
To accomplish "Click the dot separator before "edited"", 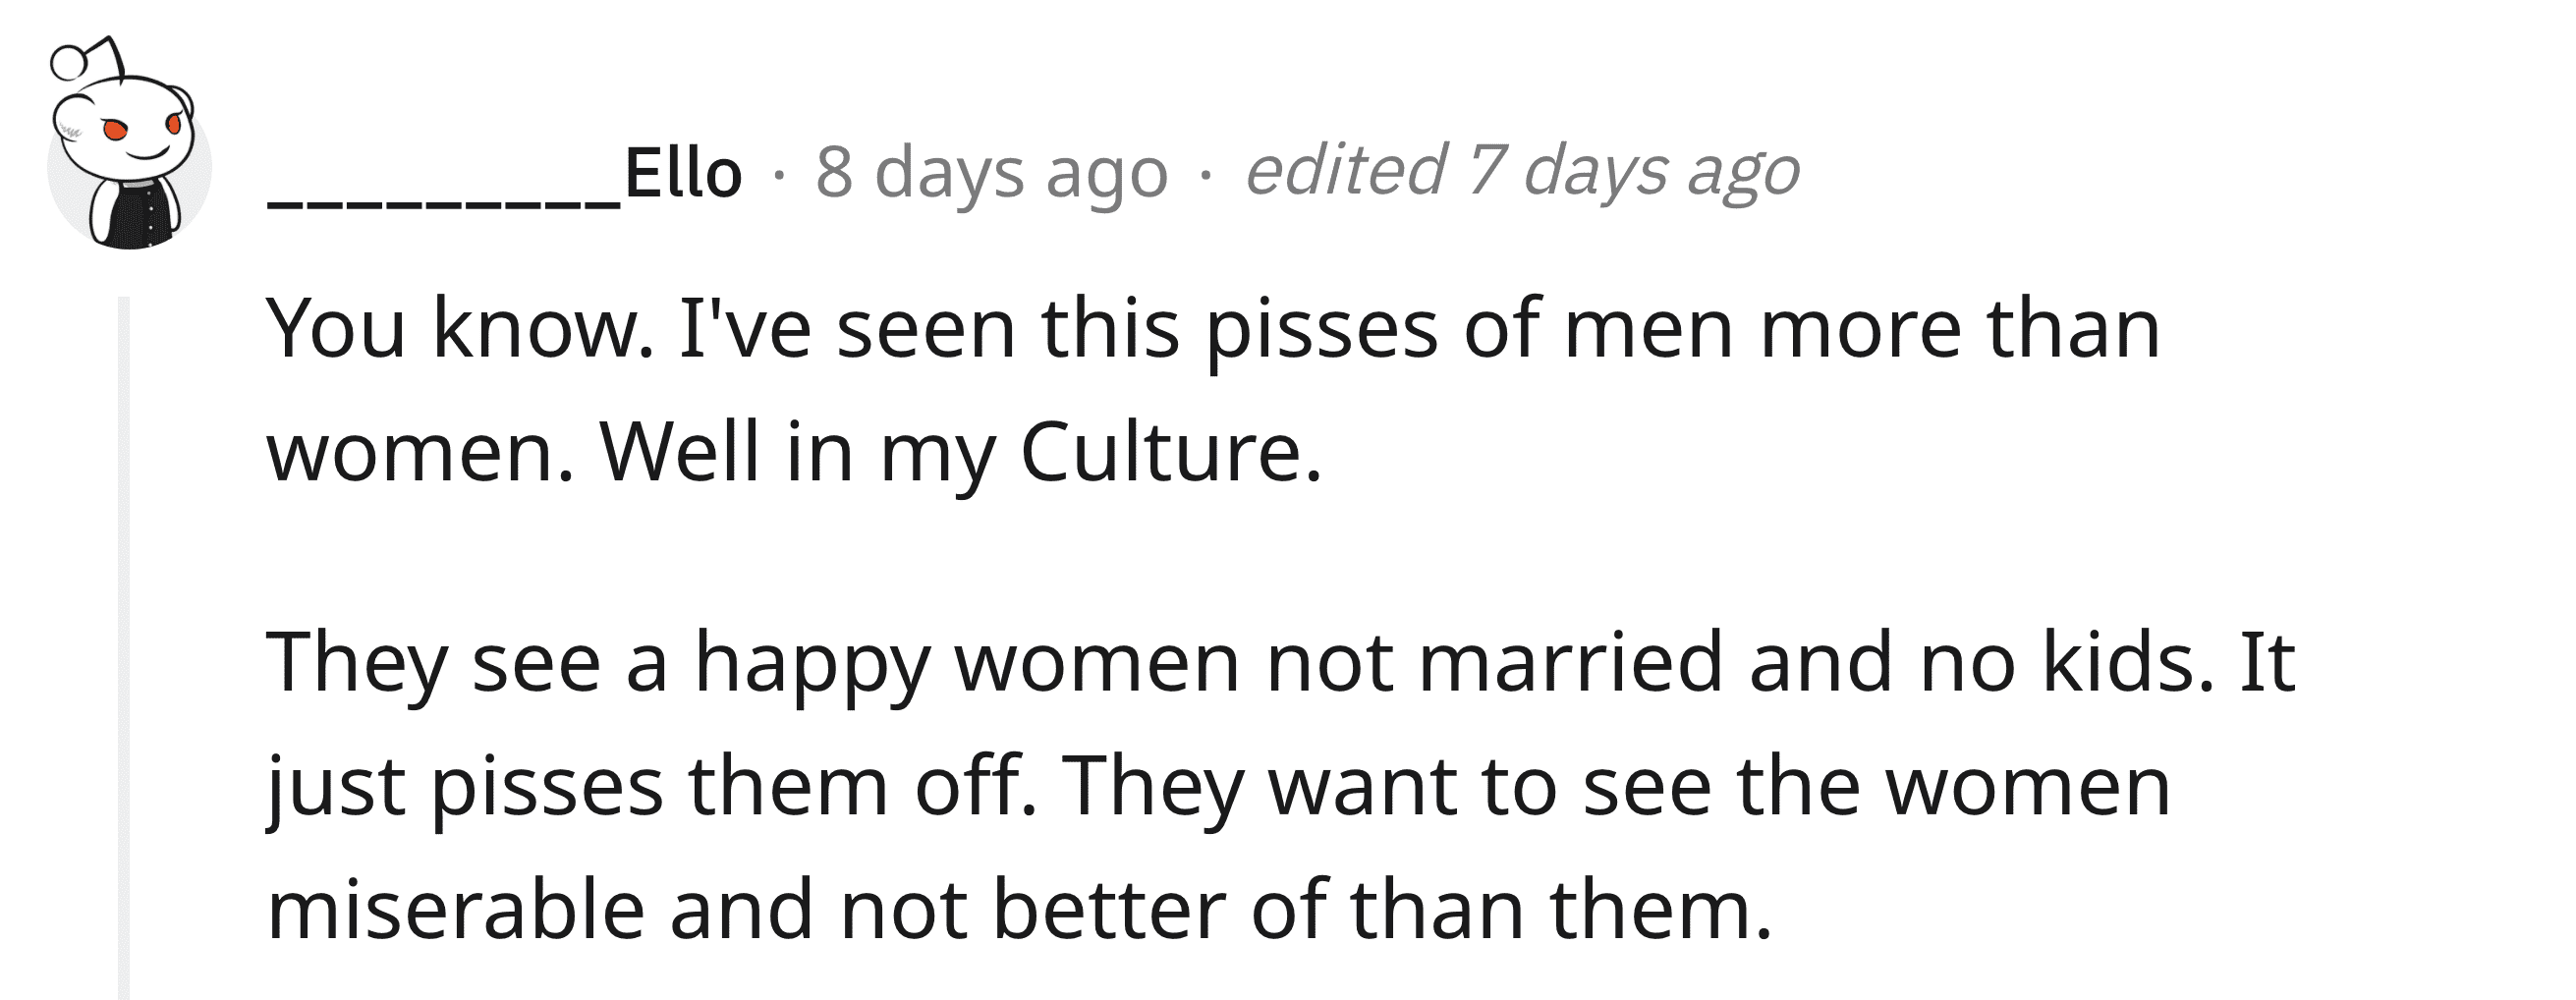I will click(x=1207, y=176).
